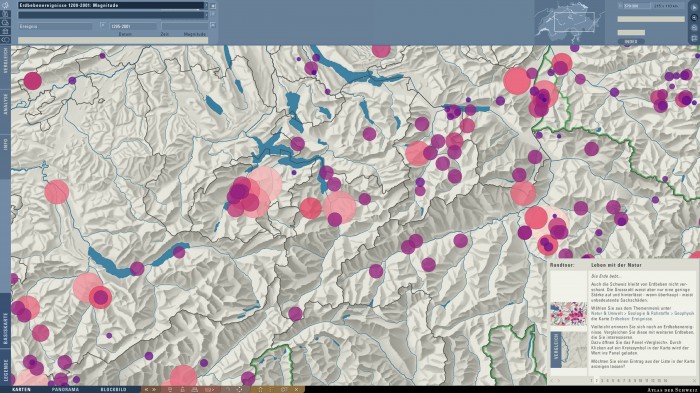Screen dimensions: 700x393
Task: Click the flag marker icon
Action: (x=694, y=38)
